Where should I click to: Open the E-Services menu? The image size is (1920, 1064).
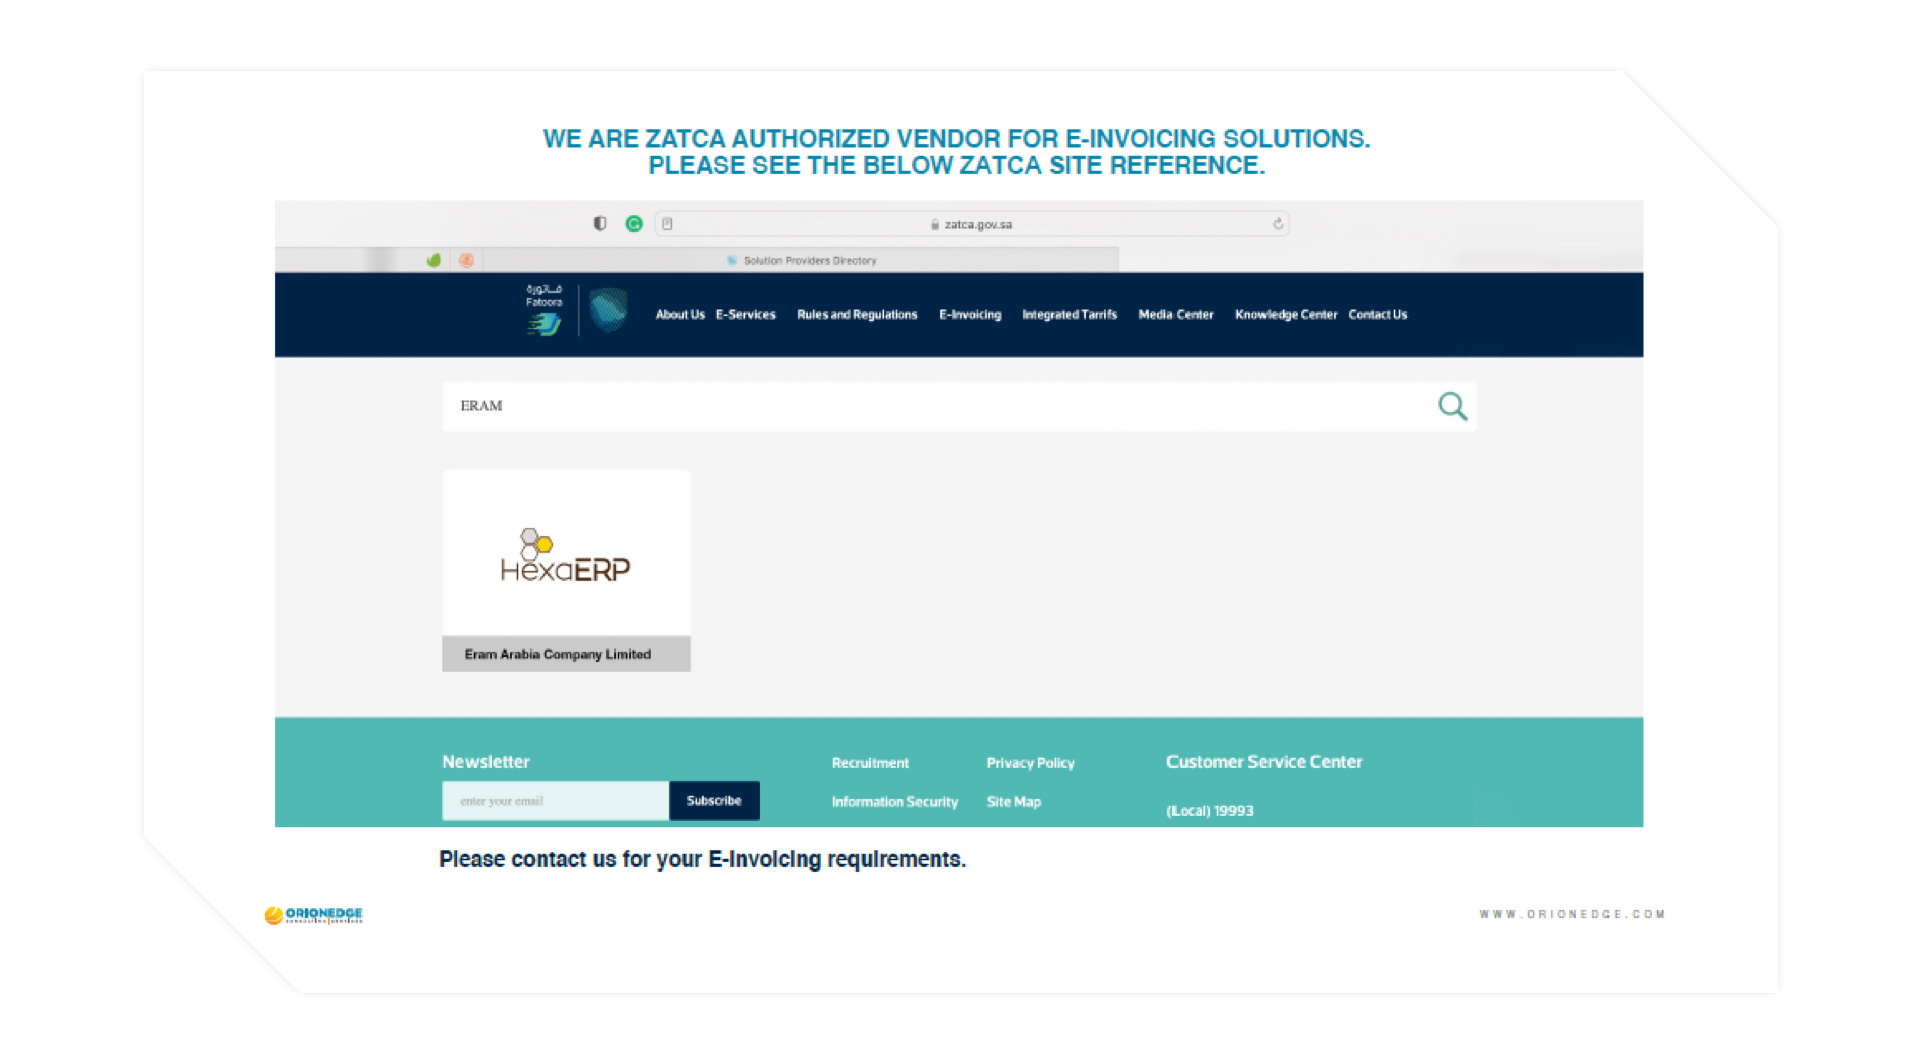coord(745,315)
